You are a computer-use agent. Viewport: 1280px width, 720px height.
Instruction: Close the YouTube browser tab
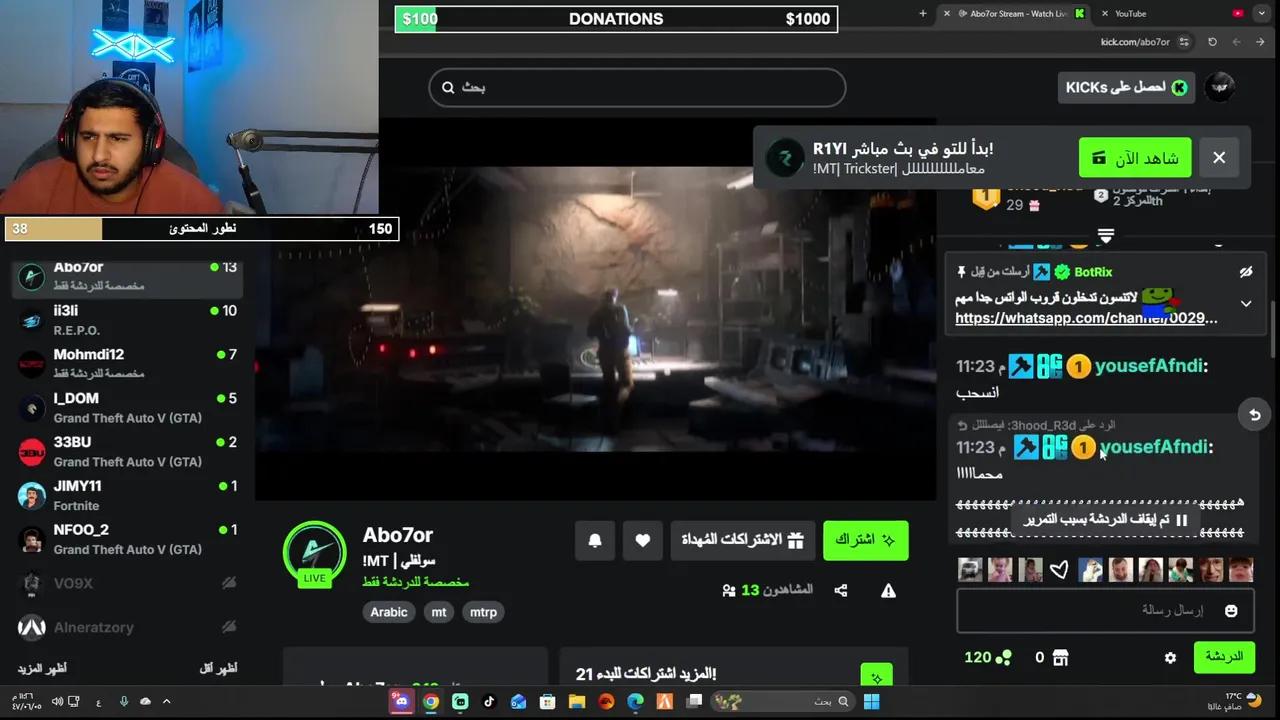click(1105, 13)
